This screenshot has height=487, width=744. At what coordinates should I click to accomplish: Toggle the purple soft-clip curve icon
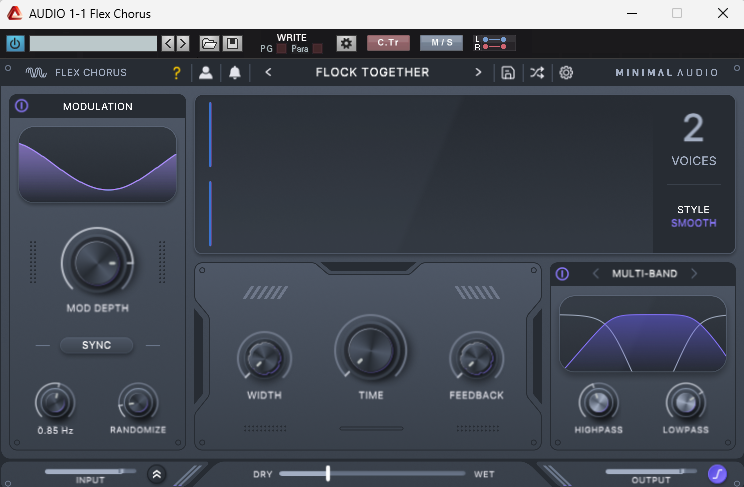pyautogui.click(x=717, y=474)
